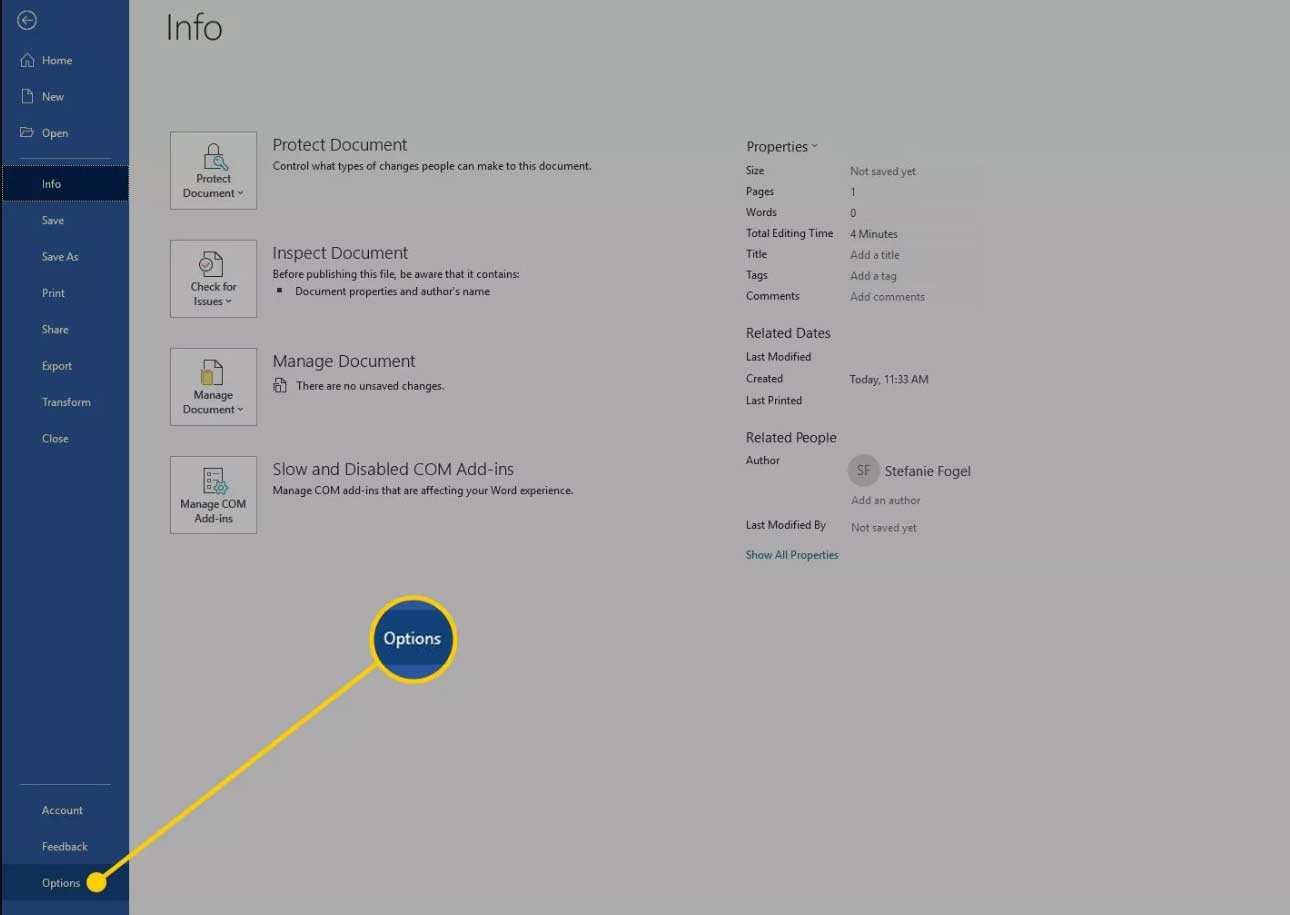Open Options at the sidebar bottom
Viewport: 1290px width, 915px height.
(x=61, y=883)
